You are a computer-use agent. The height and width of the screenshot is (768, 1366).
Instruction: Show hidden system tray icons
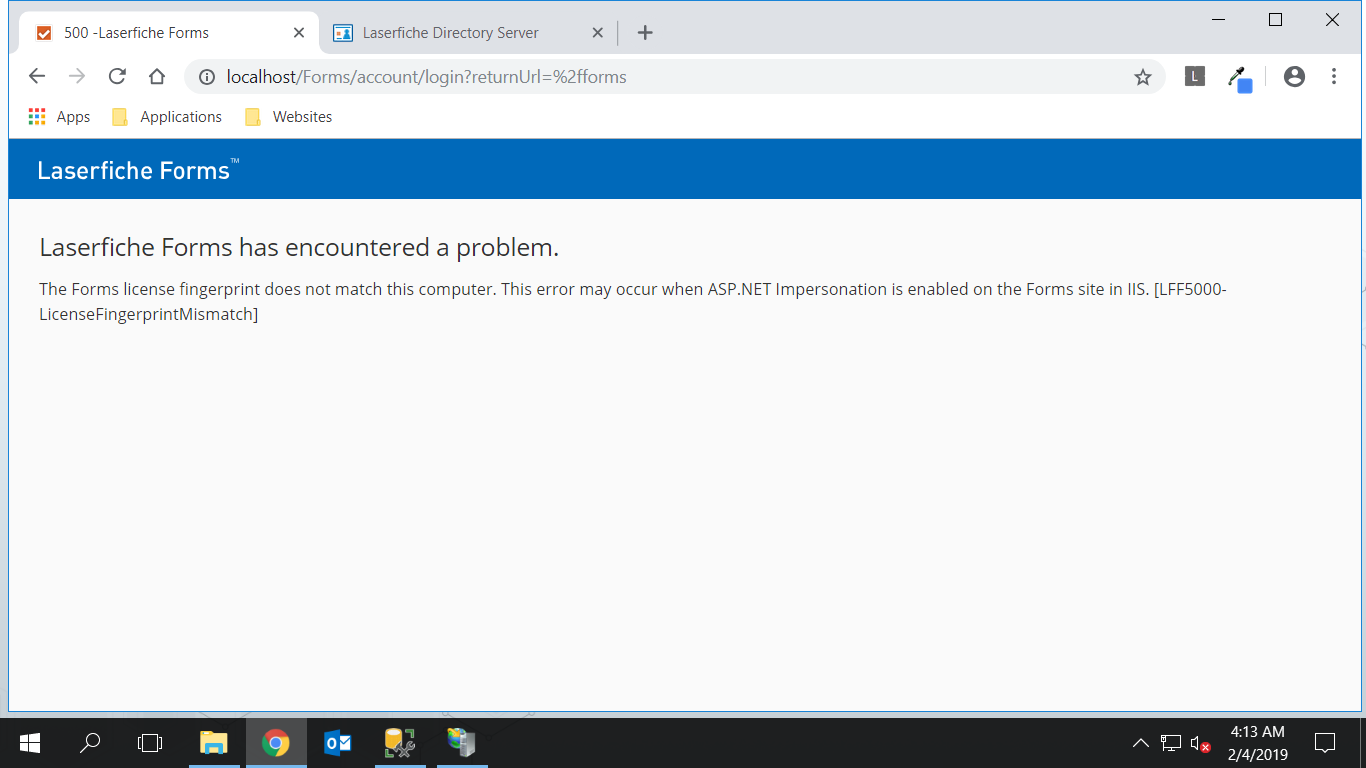1140,743
